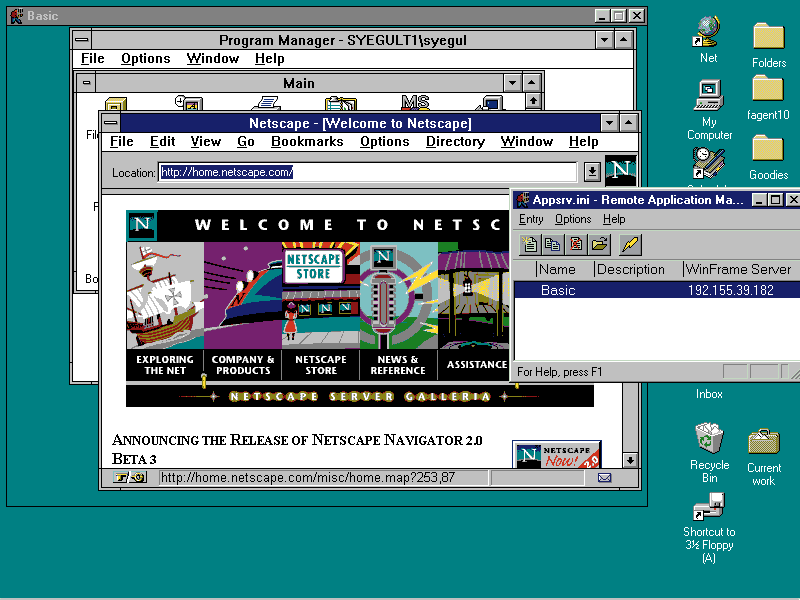Click the Appsrv.ini window title bar icon
This screenshot has height=600, width=800.
(522, 199)
